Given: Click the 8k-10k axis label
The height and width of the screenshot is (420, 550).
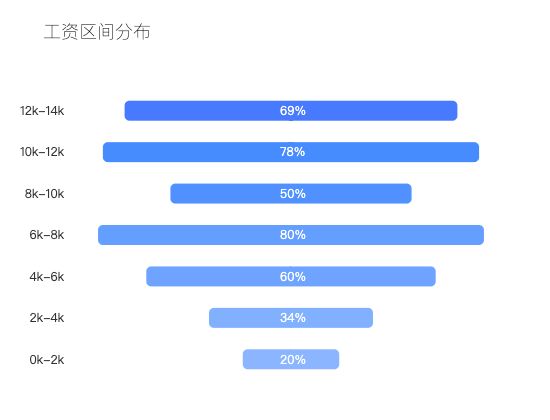Looking at the screenshot, I should tap(45, 194).
